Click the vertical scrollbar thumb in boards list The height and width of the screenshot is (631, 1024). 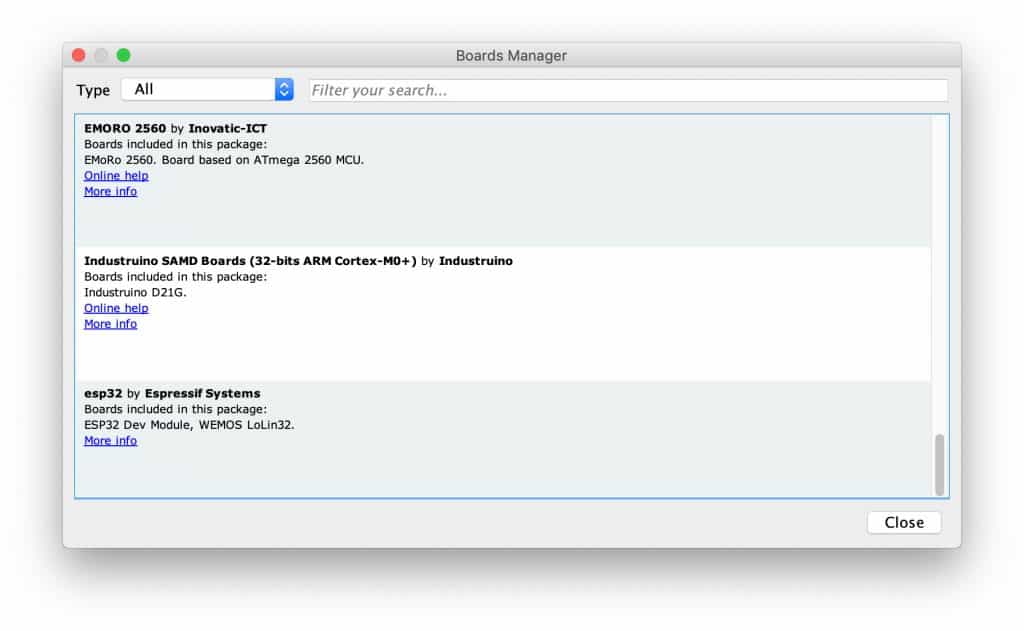click(940, 465)
